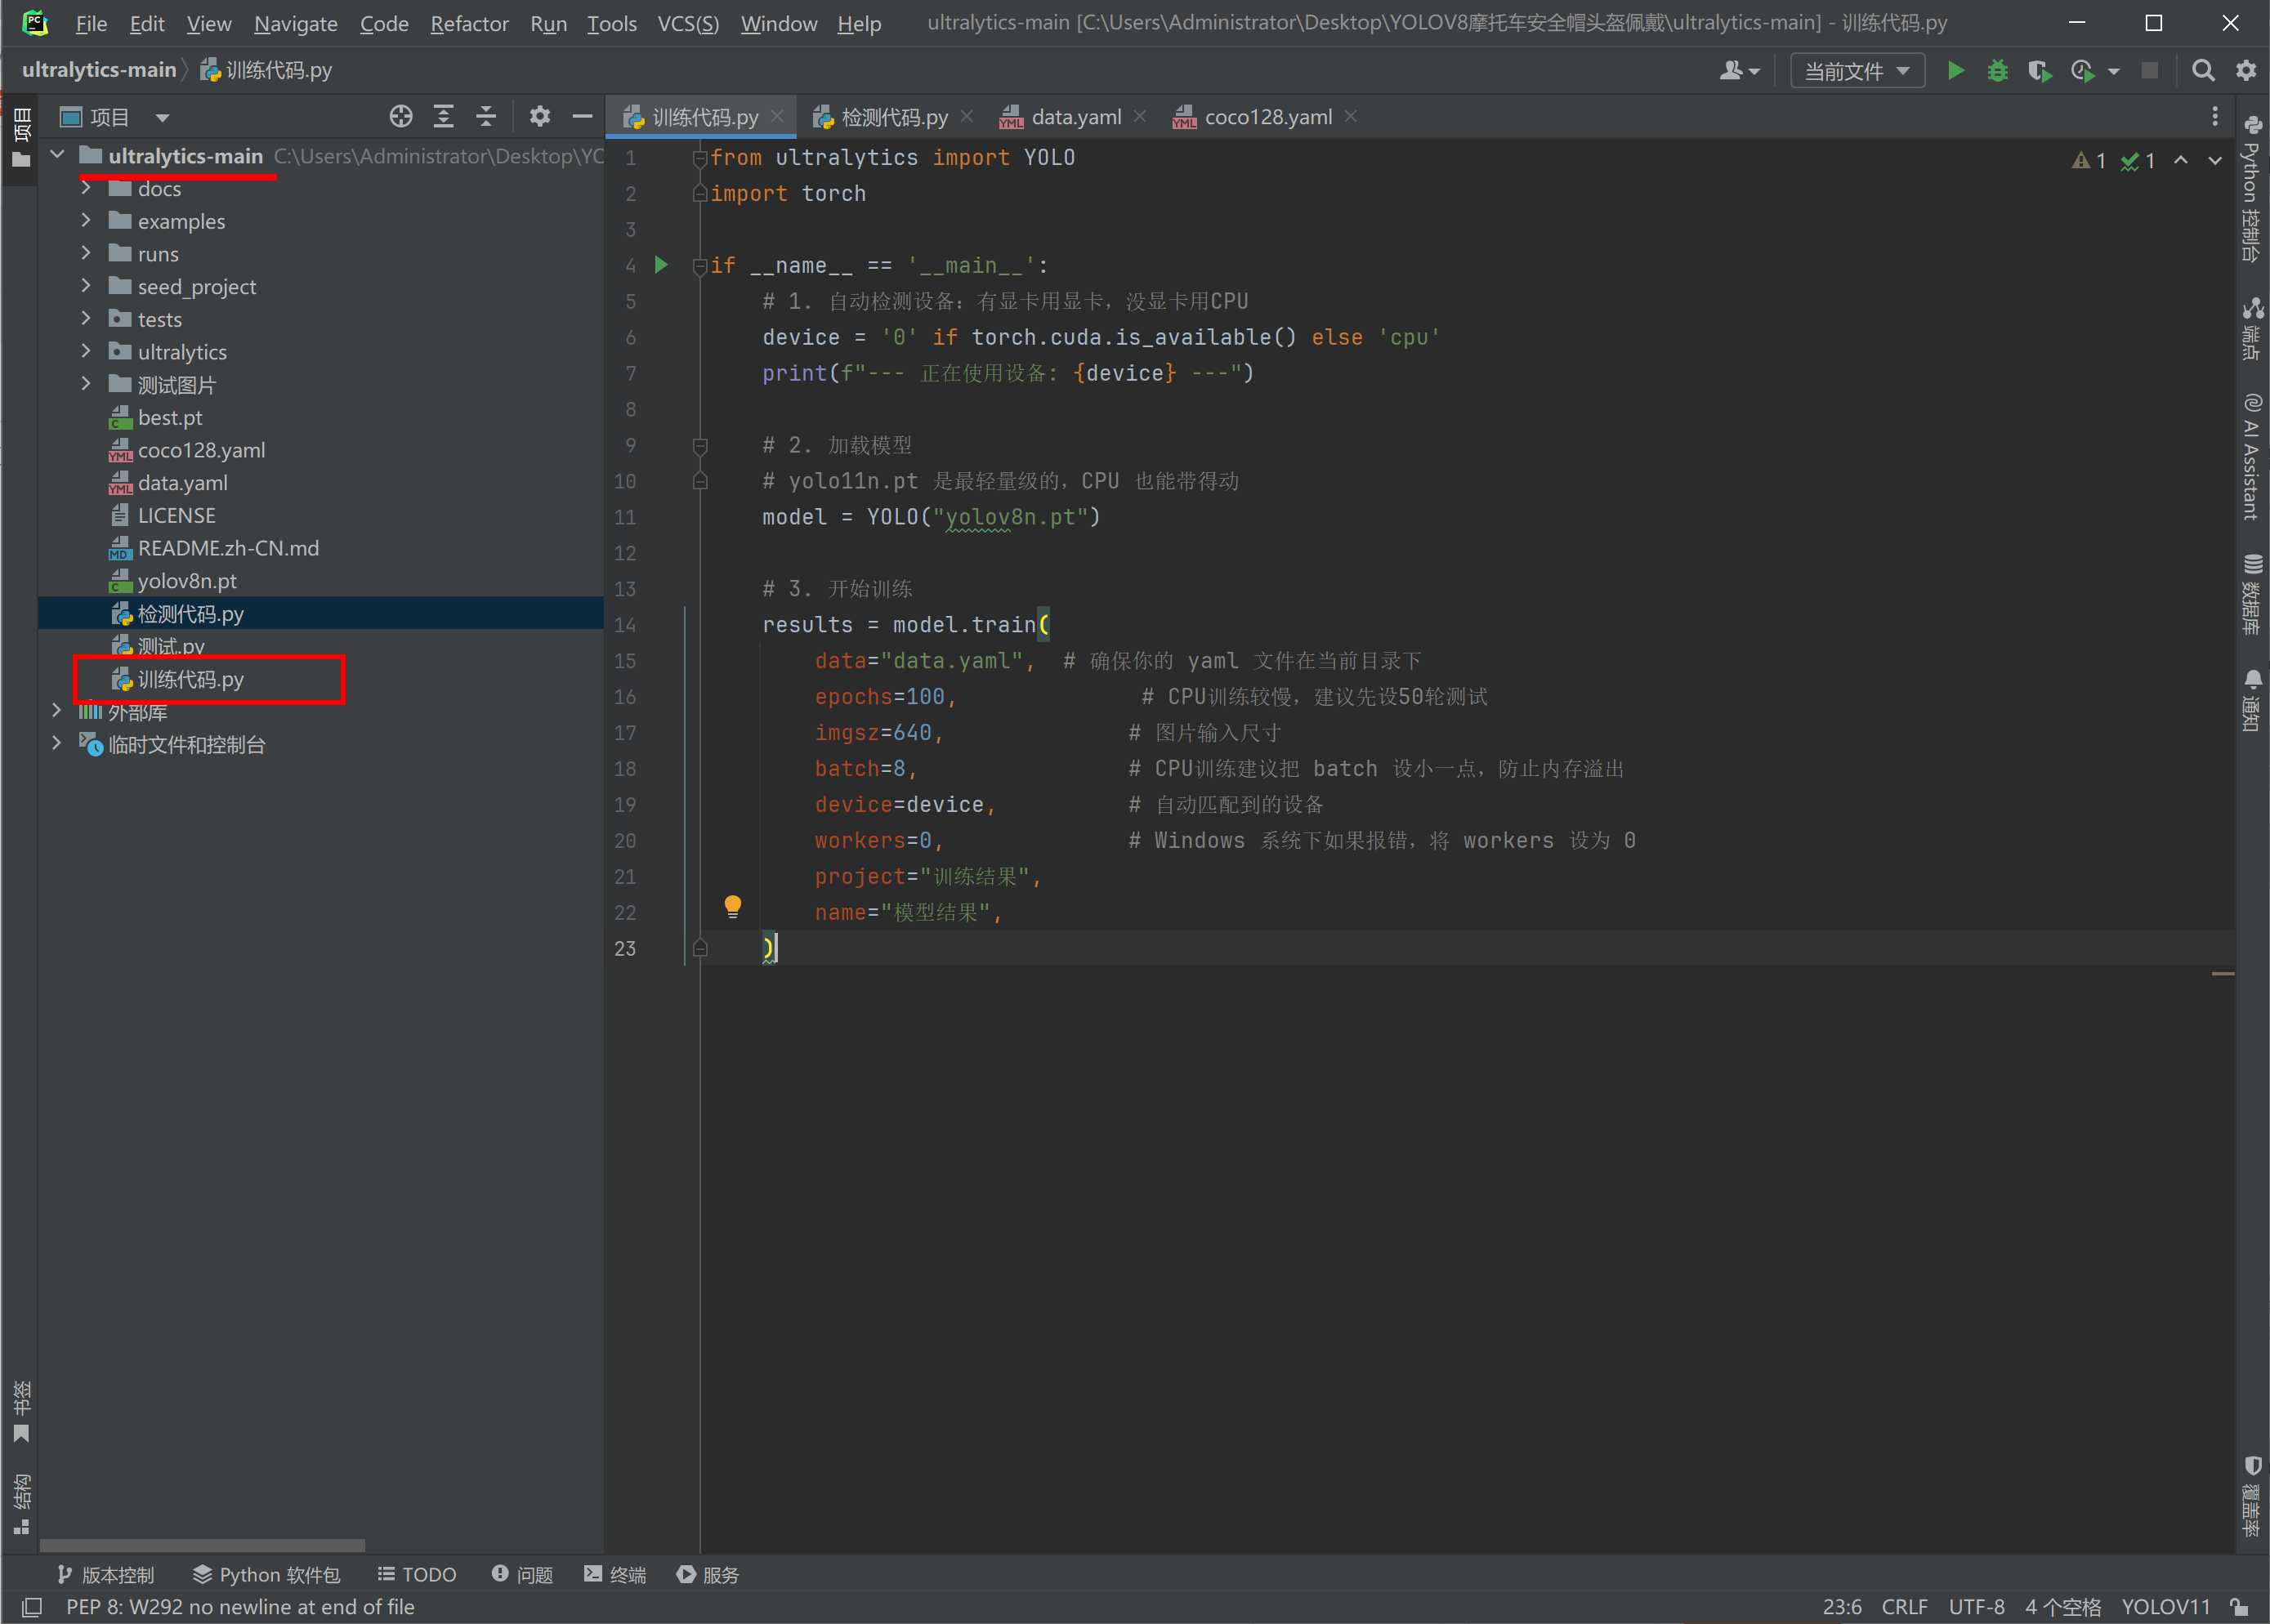Open the Refactor menu

coord(469,23)
